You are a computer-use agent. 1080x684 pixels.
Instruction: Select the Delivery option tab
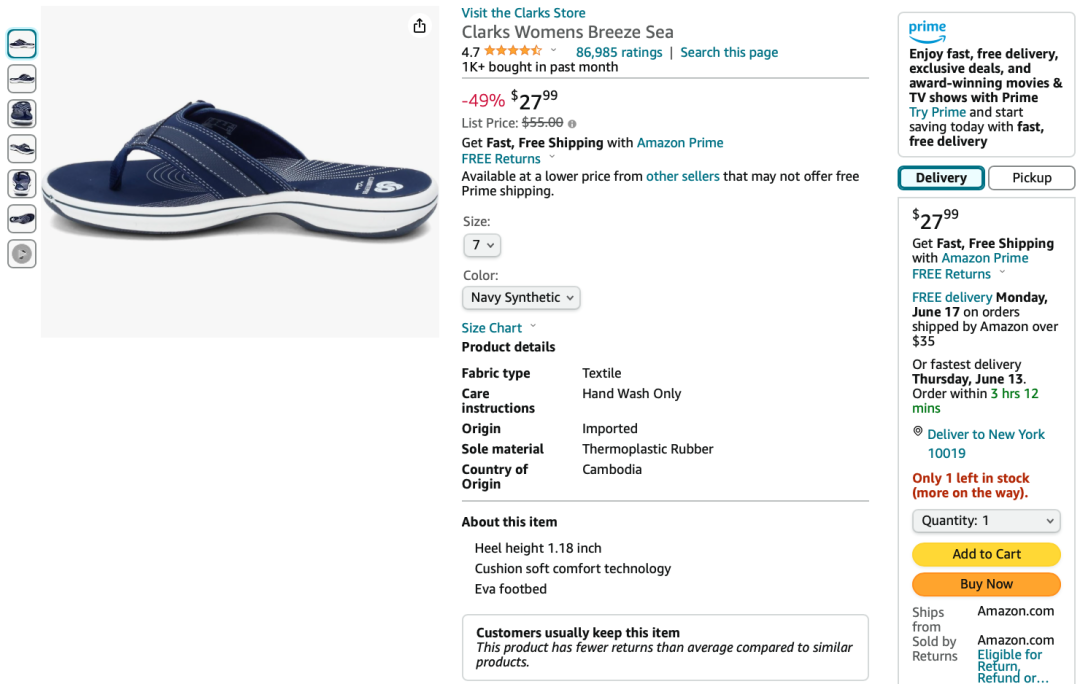click(941, 178)
